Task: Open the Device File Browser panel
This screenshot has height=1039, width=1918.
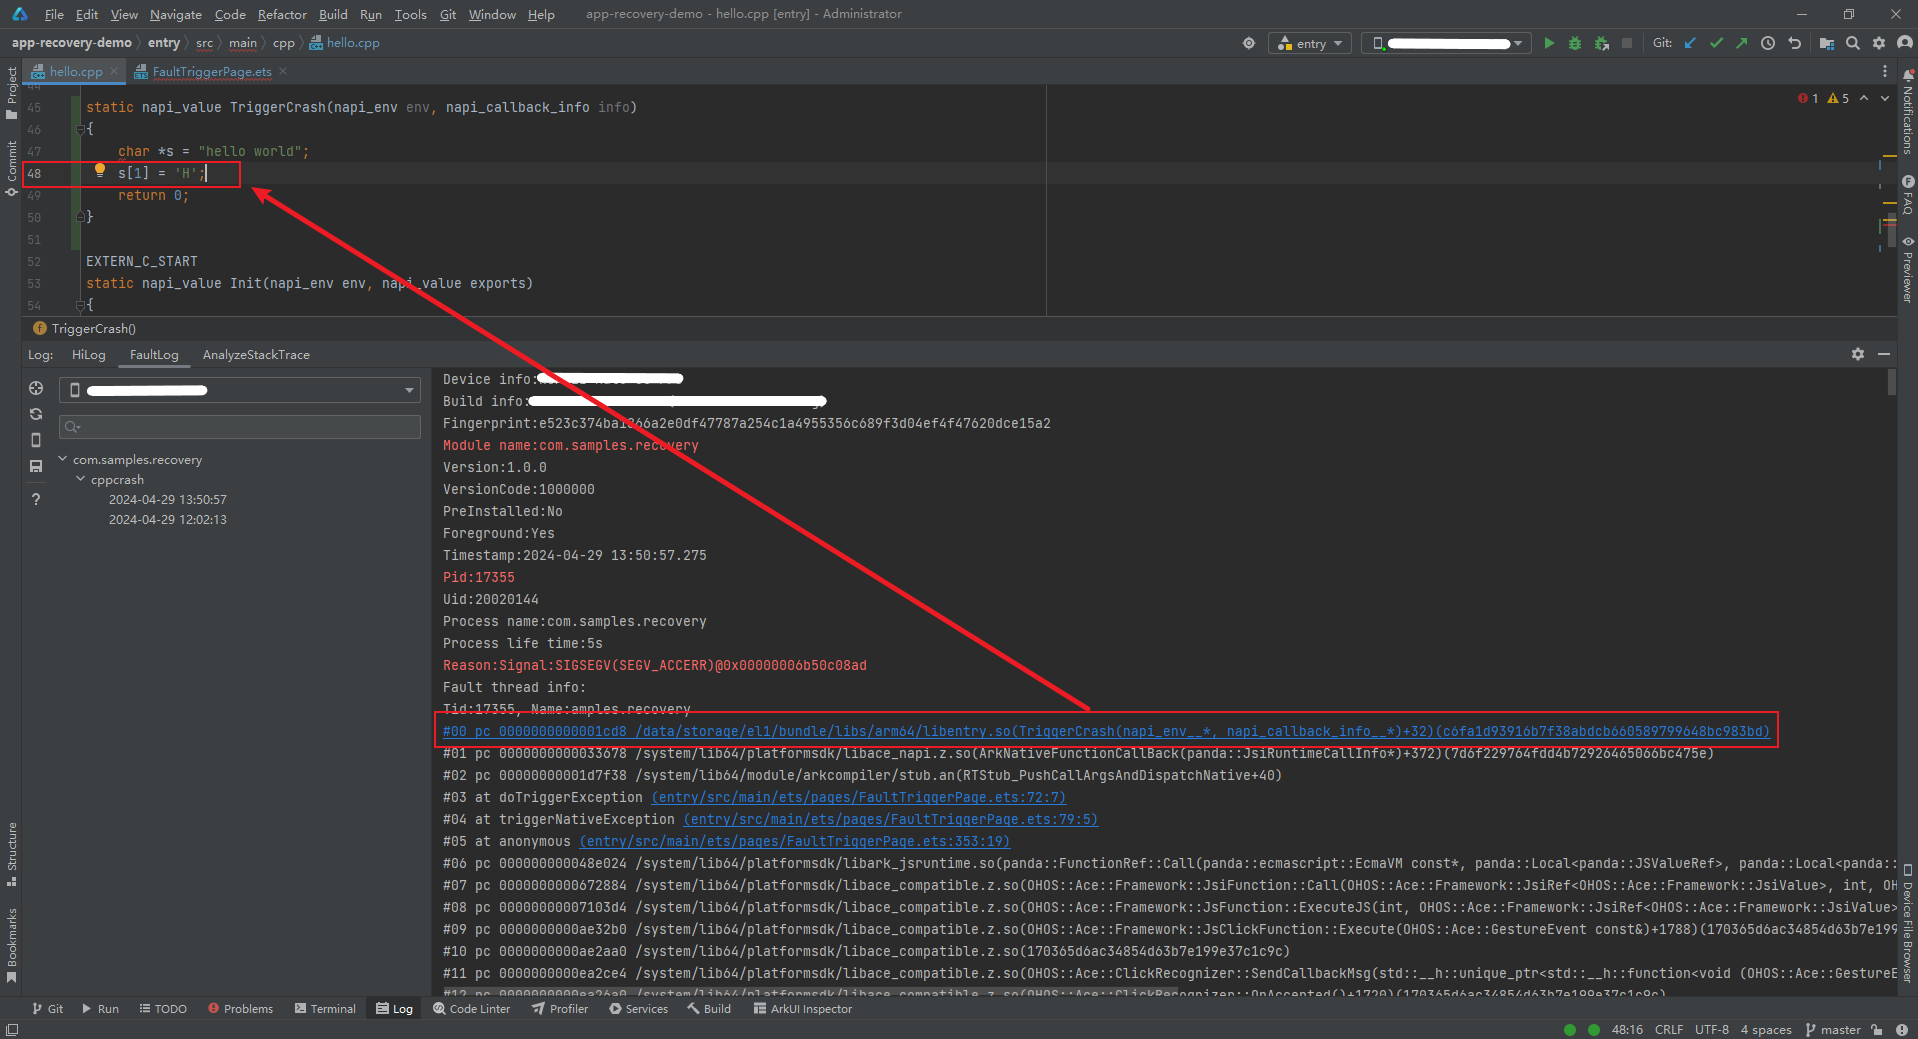Action: 1908,924
